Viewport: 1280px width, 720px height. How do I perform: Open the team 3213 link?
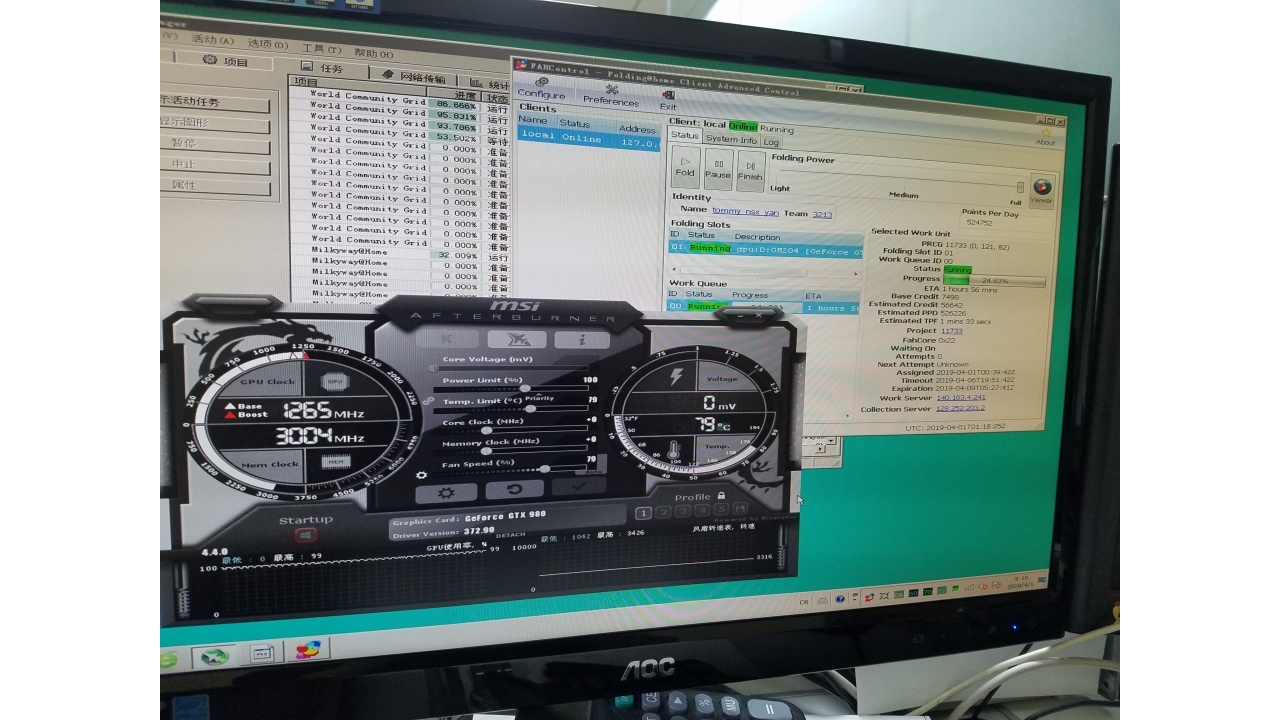pos(823,214)
